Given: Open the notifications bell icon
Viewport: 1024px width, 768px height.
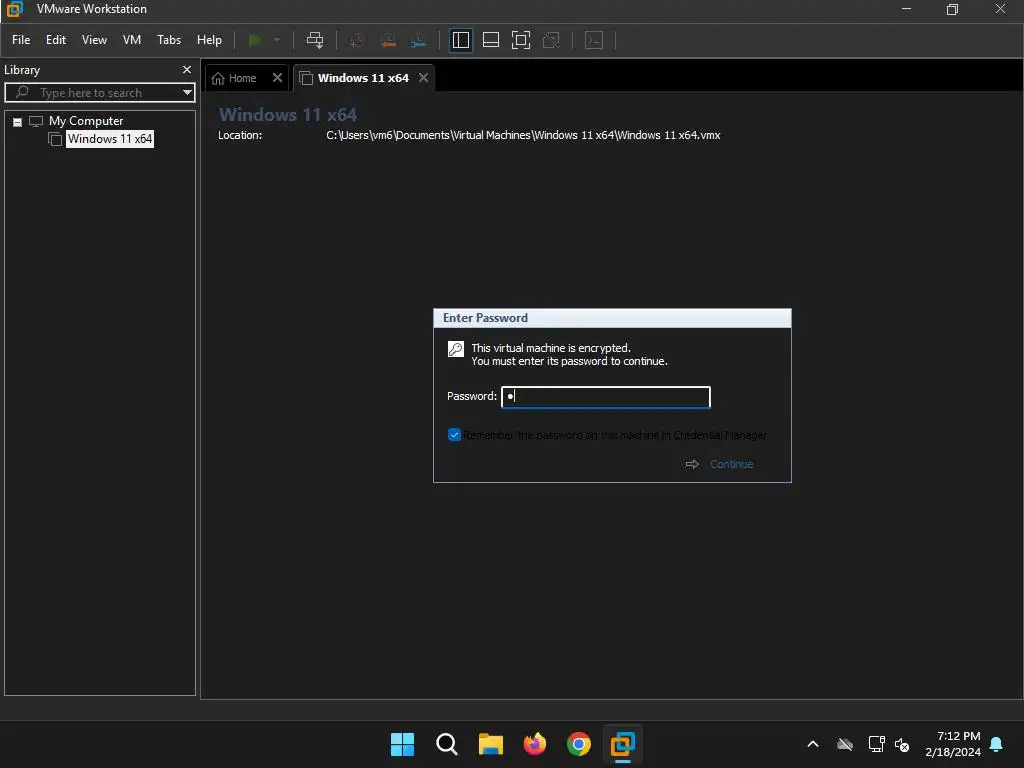Looking at the screenshot, I should [997, 744].
